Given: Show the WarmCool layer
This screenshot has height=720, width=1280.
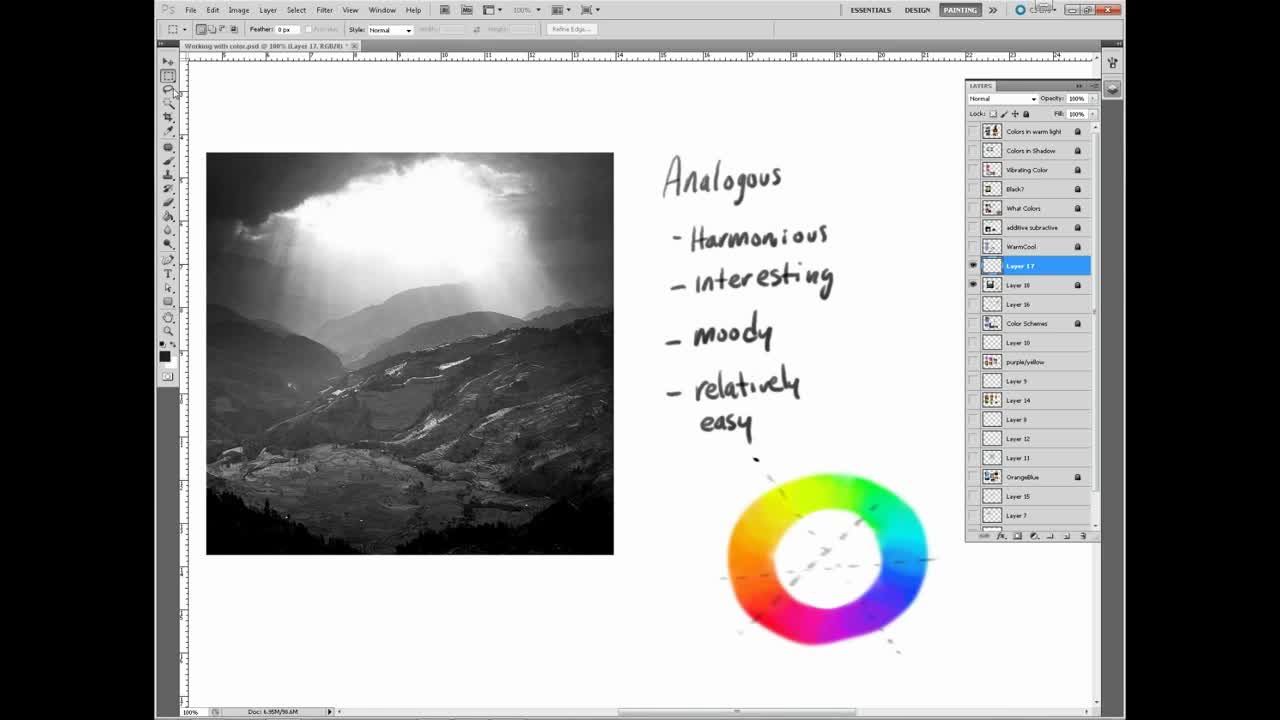Looking at the screenshot, I should click(x=973, y=247).
